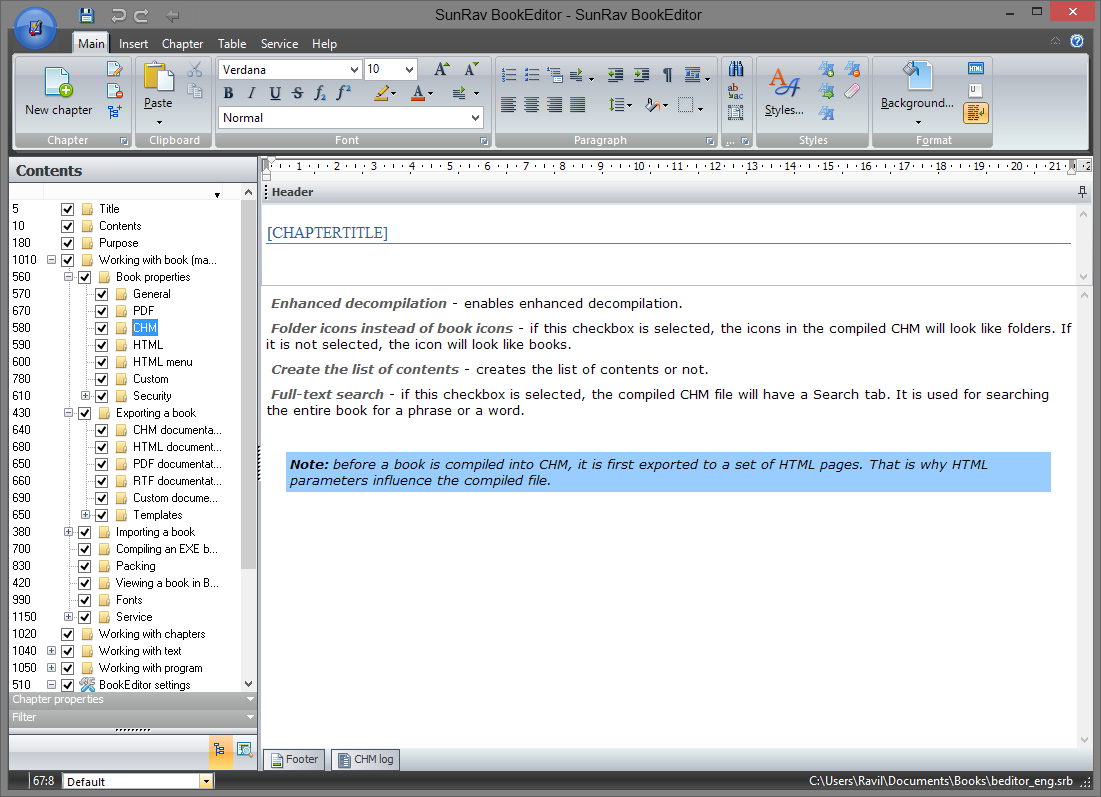Open the Insert ribbon tab
This screenshot has height=797, width=1101.
(x=133, y=44)
